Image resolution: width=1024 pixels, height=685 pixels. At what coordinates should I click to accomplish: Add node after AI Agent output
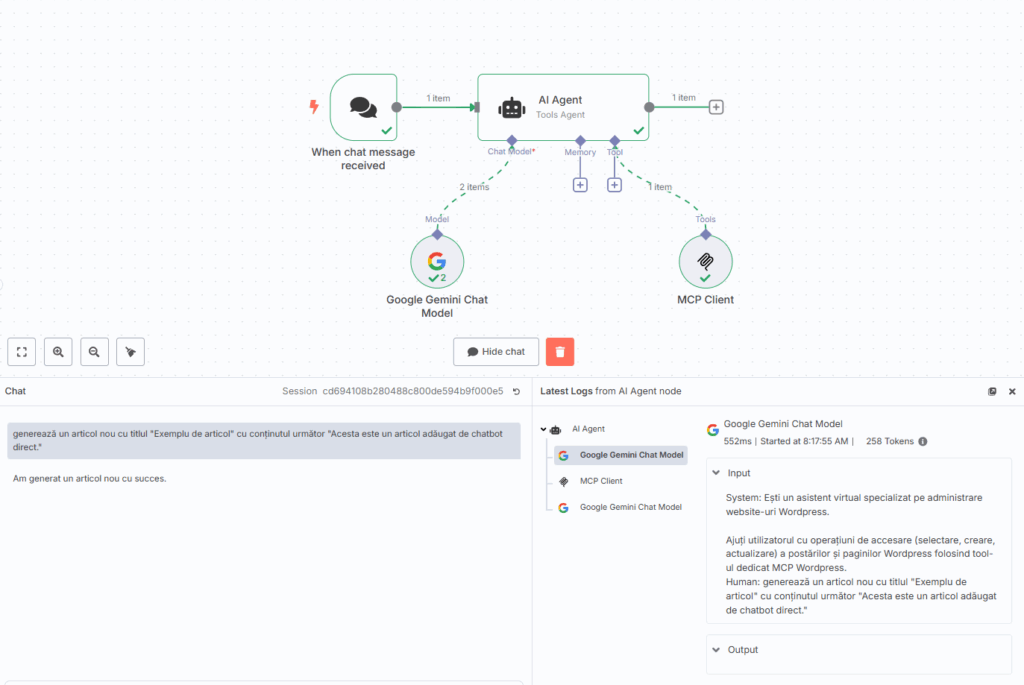click(x=716, y=107)
